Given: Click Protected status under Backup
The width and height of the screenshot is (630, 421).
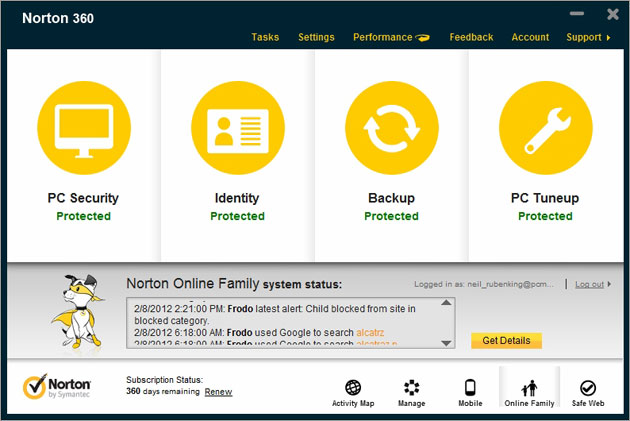Looking at the screenshot, I should [391, 216].
